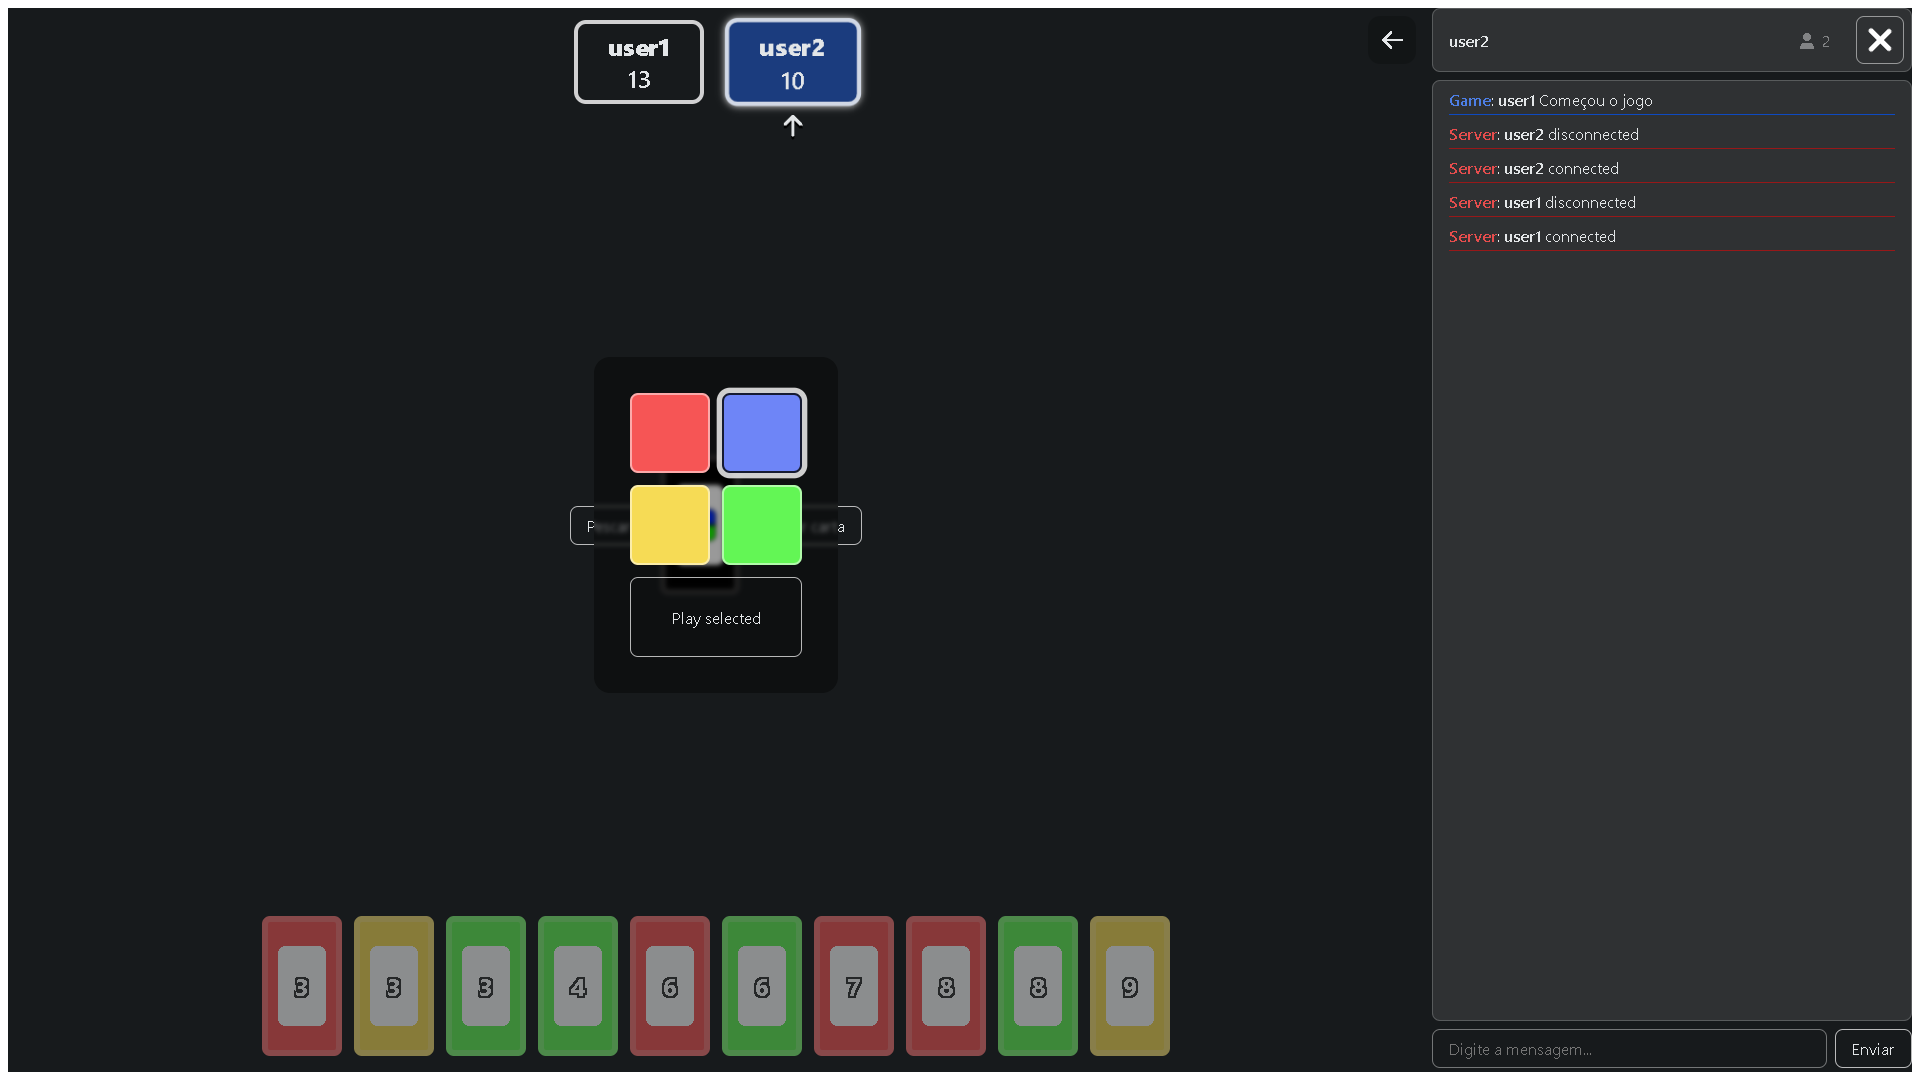Viewport: 1920px width, 1080px height.
Task: Click the back arrow icon beside chat
Action: 1392,40
